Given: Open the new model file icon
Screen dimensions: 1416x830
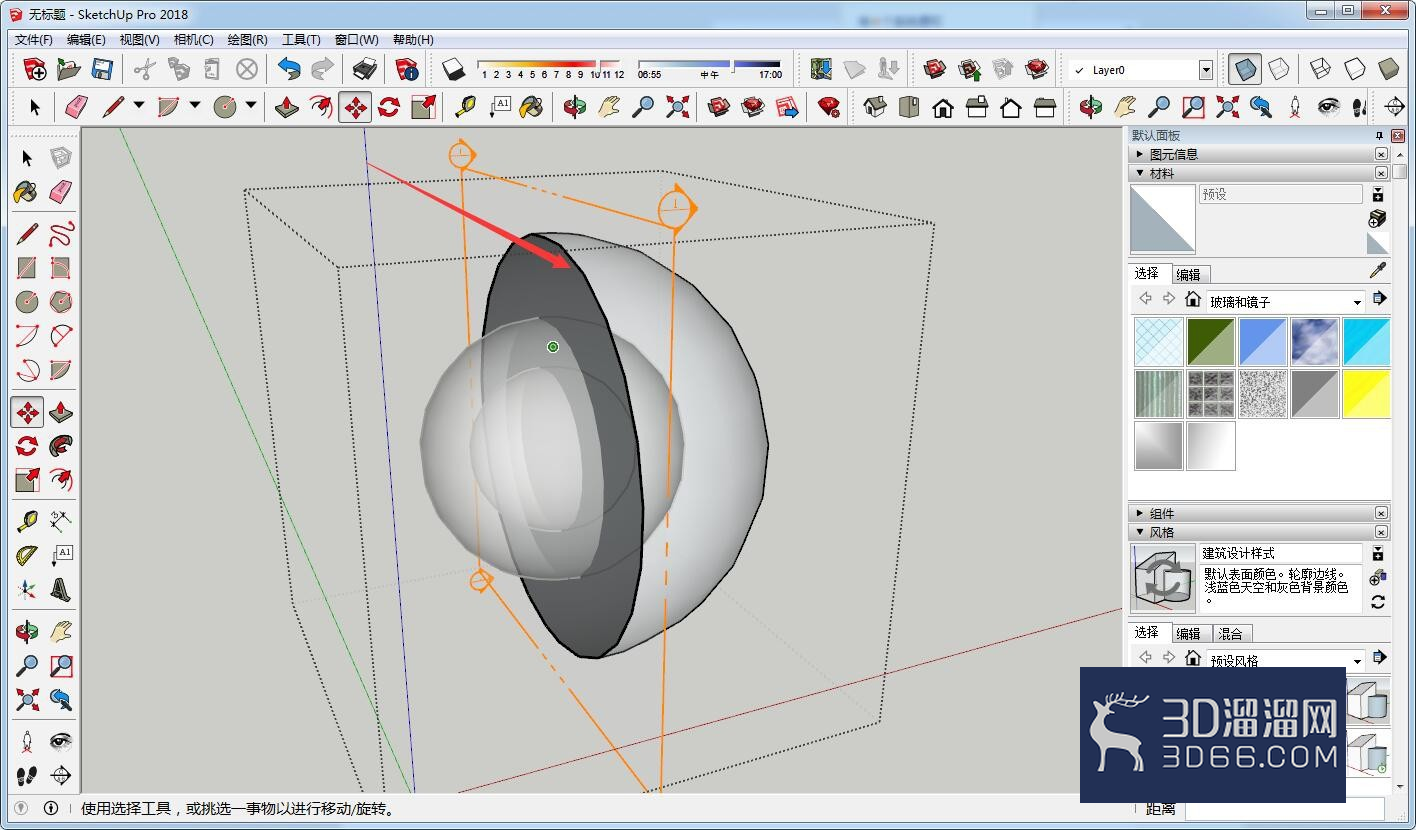Looking at the screenshot, I should pos(34,69).
